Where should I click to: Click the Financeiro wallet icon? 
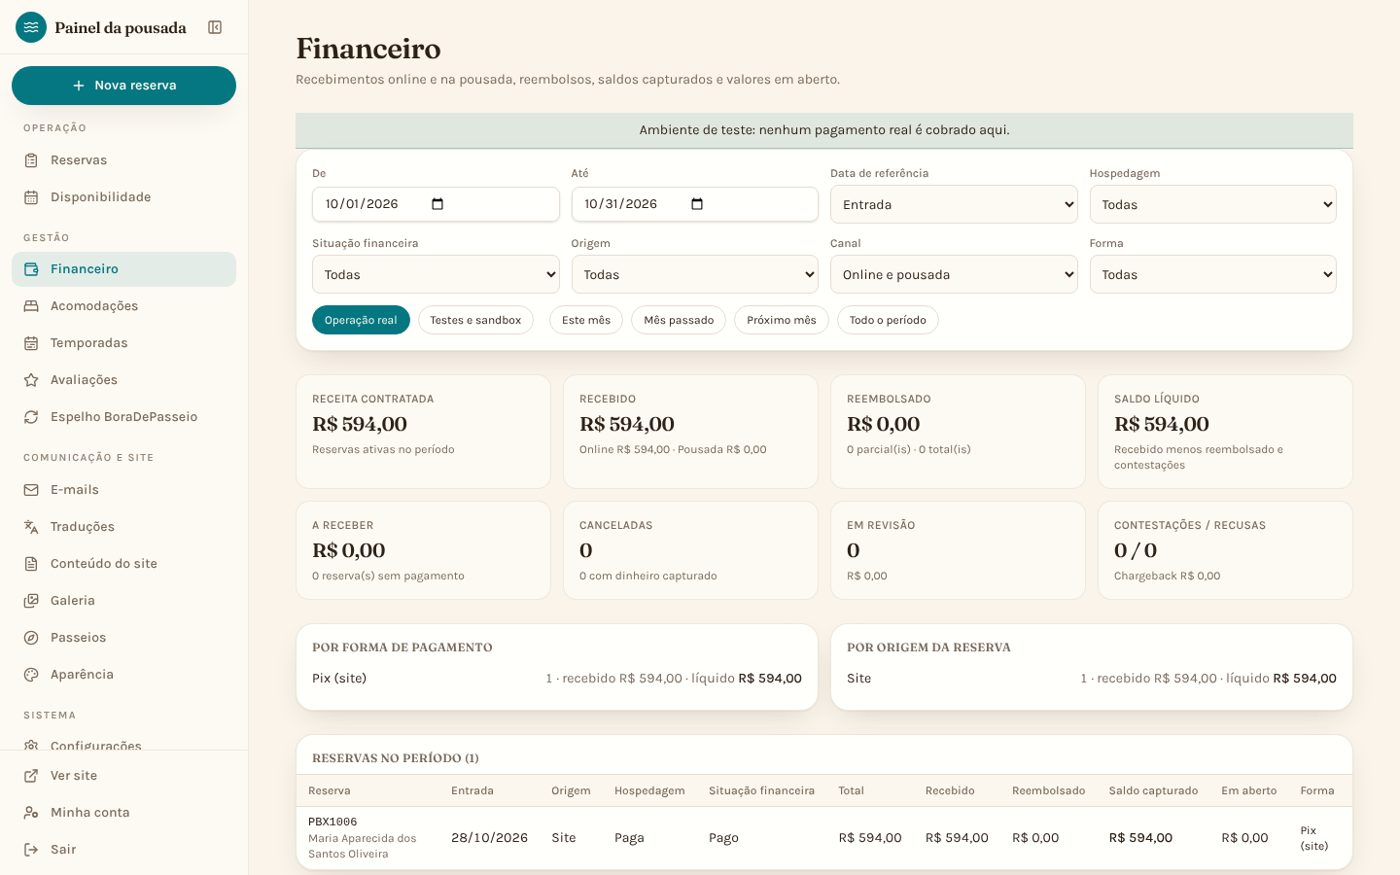coord(31,269)
